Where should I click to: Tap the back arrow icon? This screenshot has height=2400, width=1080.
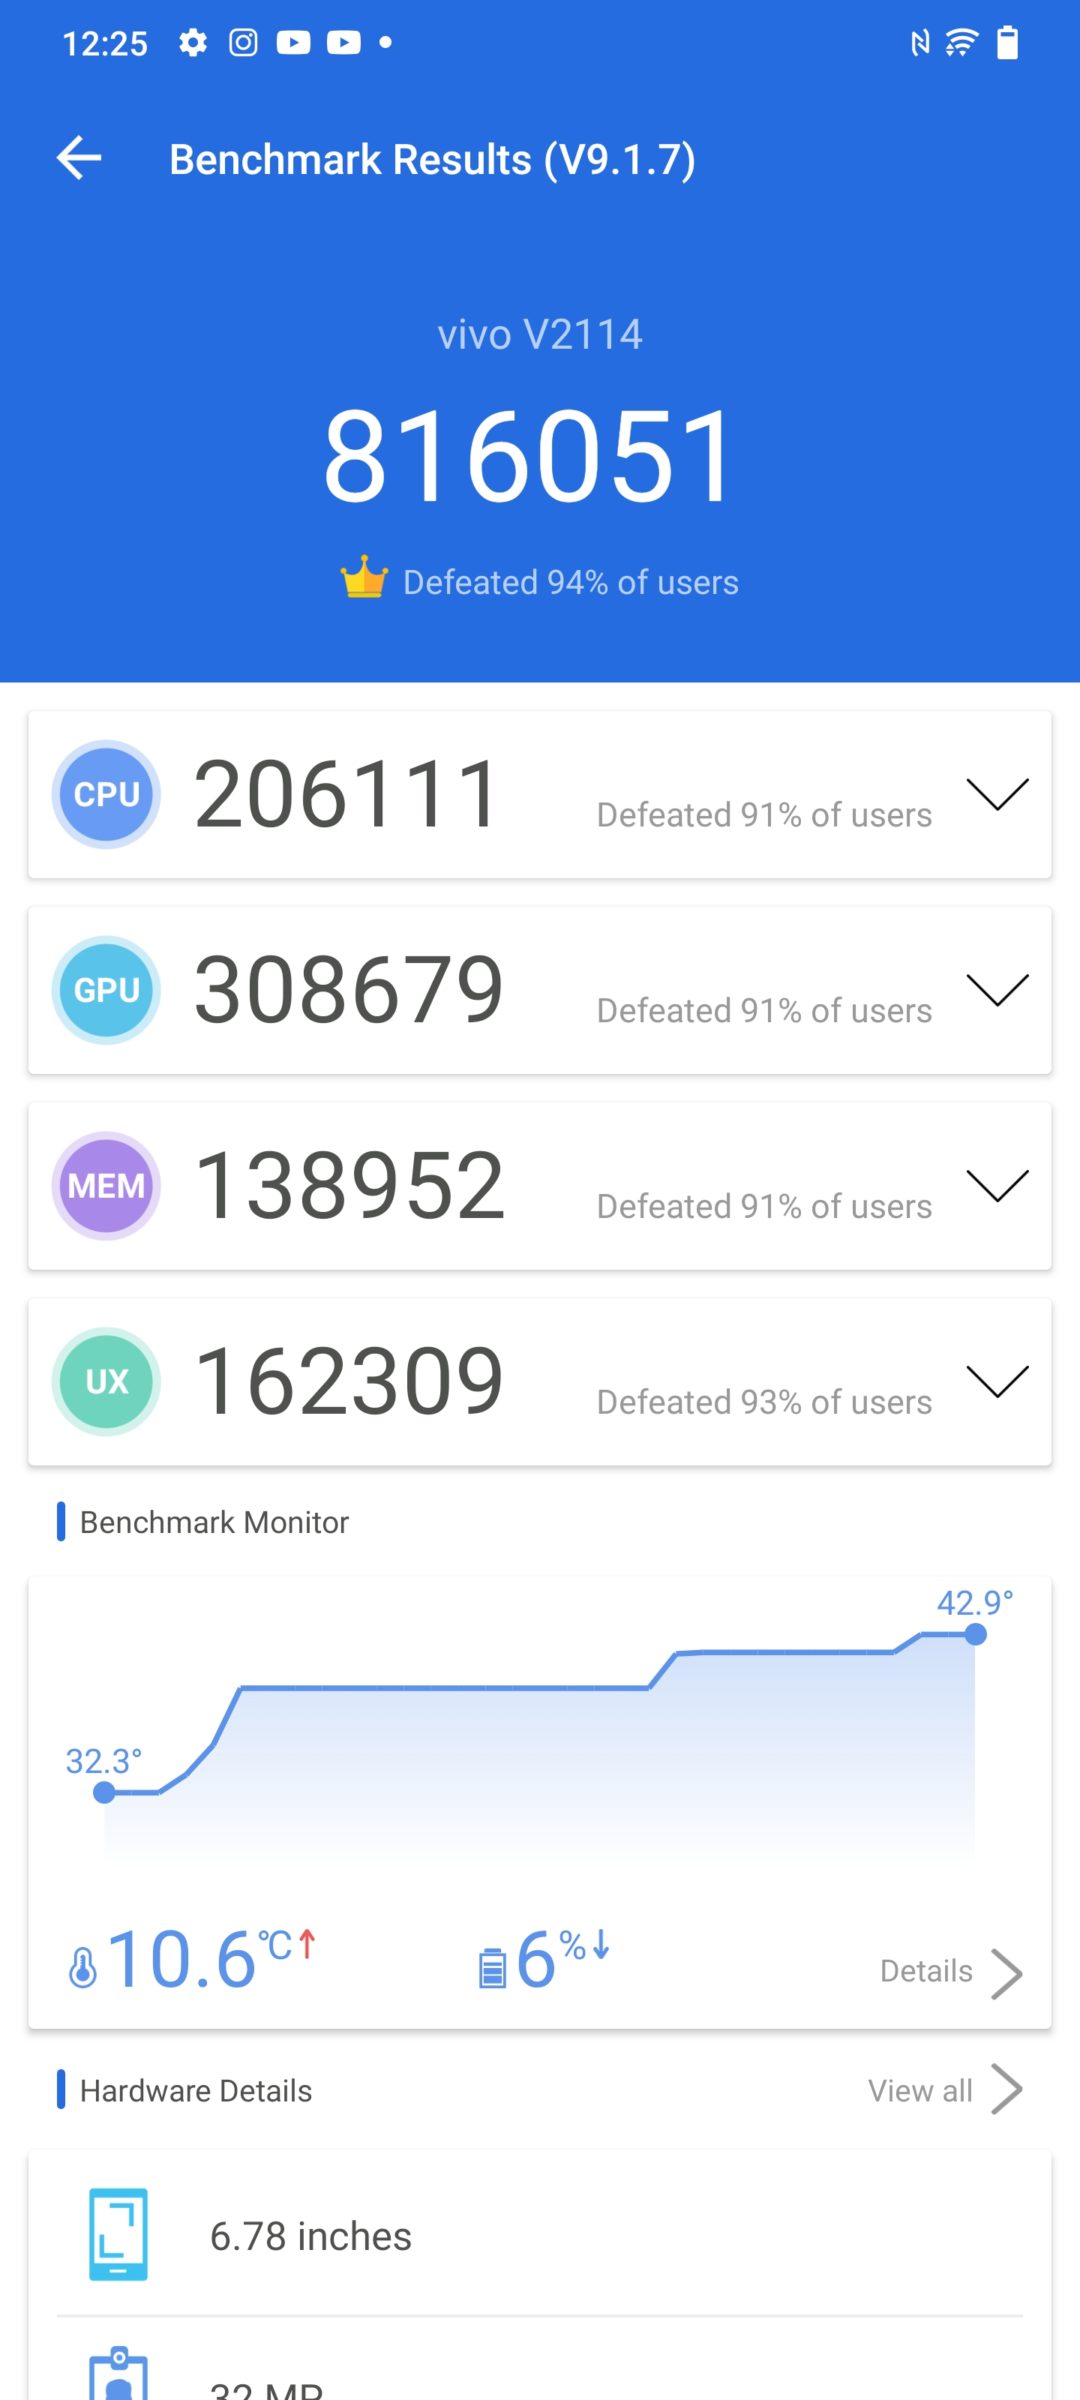pos(79,158)
